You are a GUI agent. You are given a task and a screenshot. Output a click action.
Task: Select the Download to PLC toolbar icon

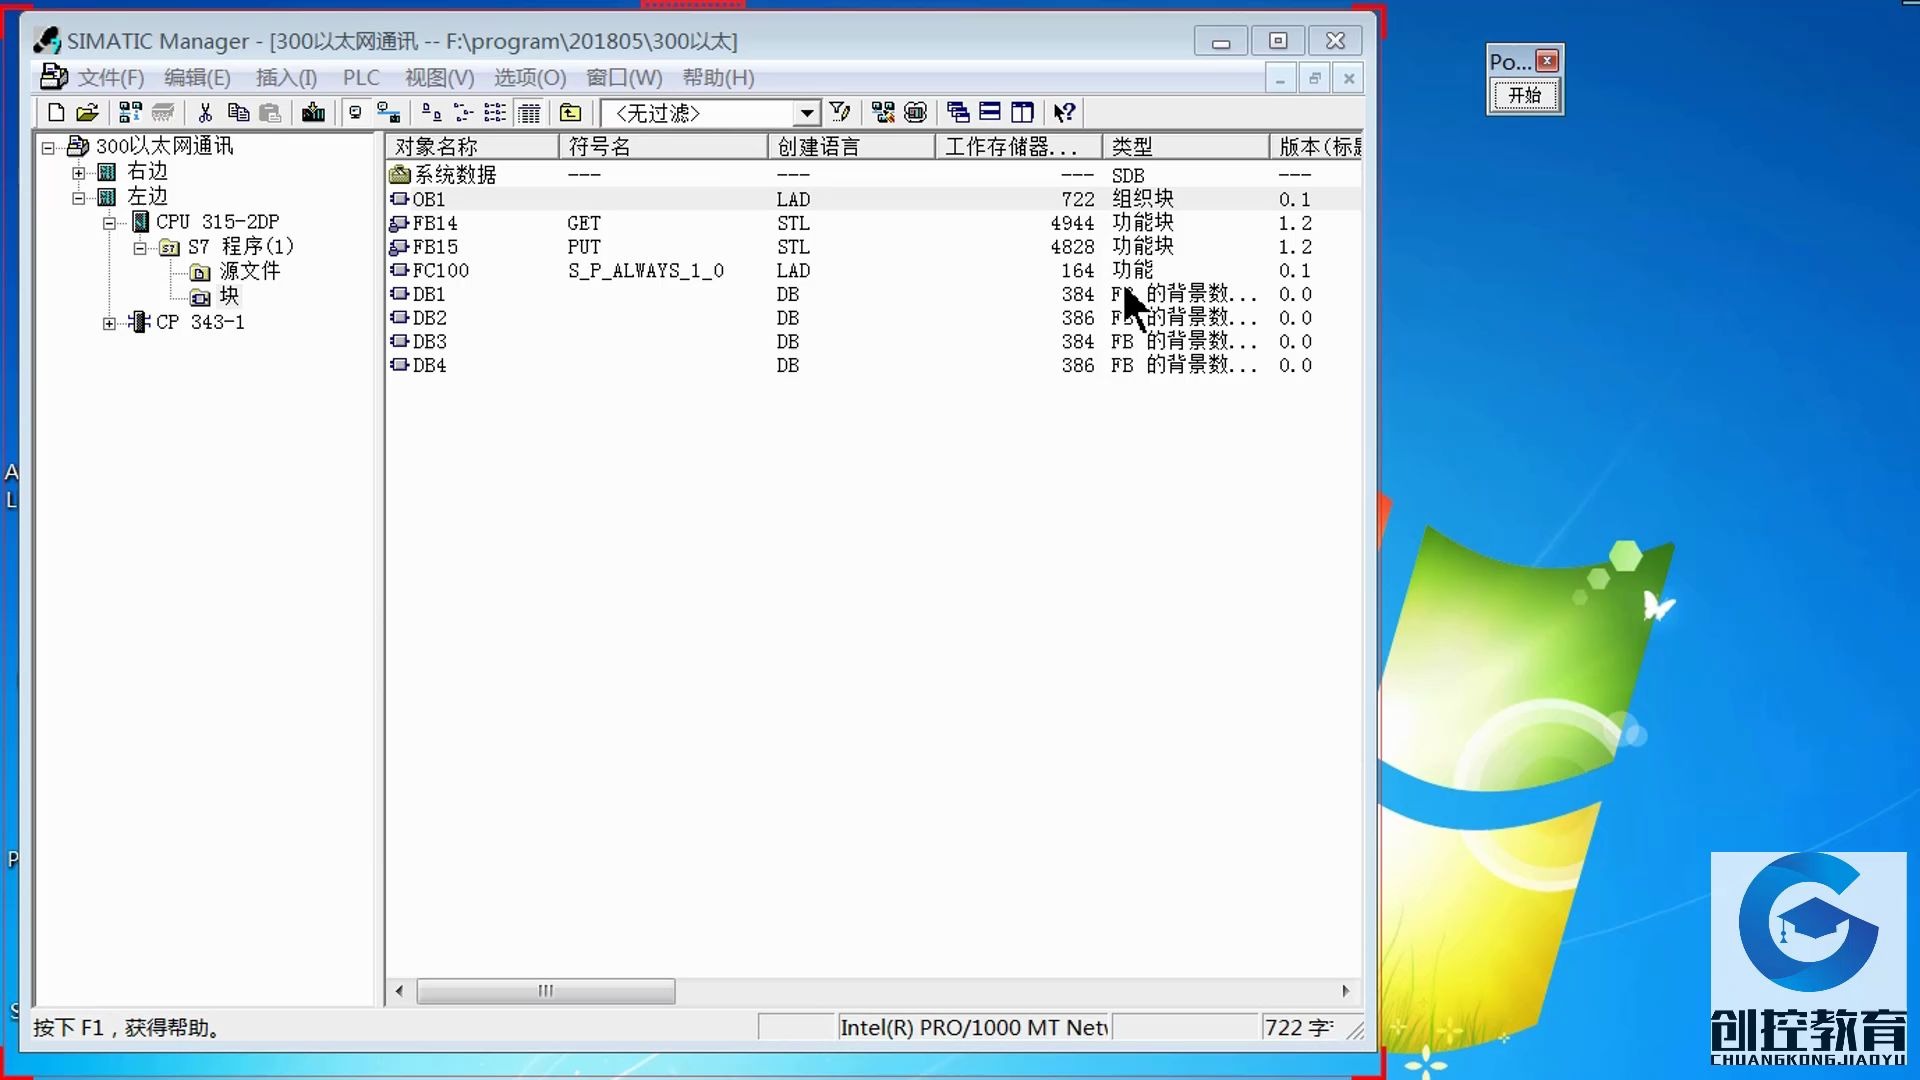313,112
